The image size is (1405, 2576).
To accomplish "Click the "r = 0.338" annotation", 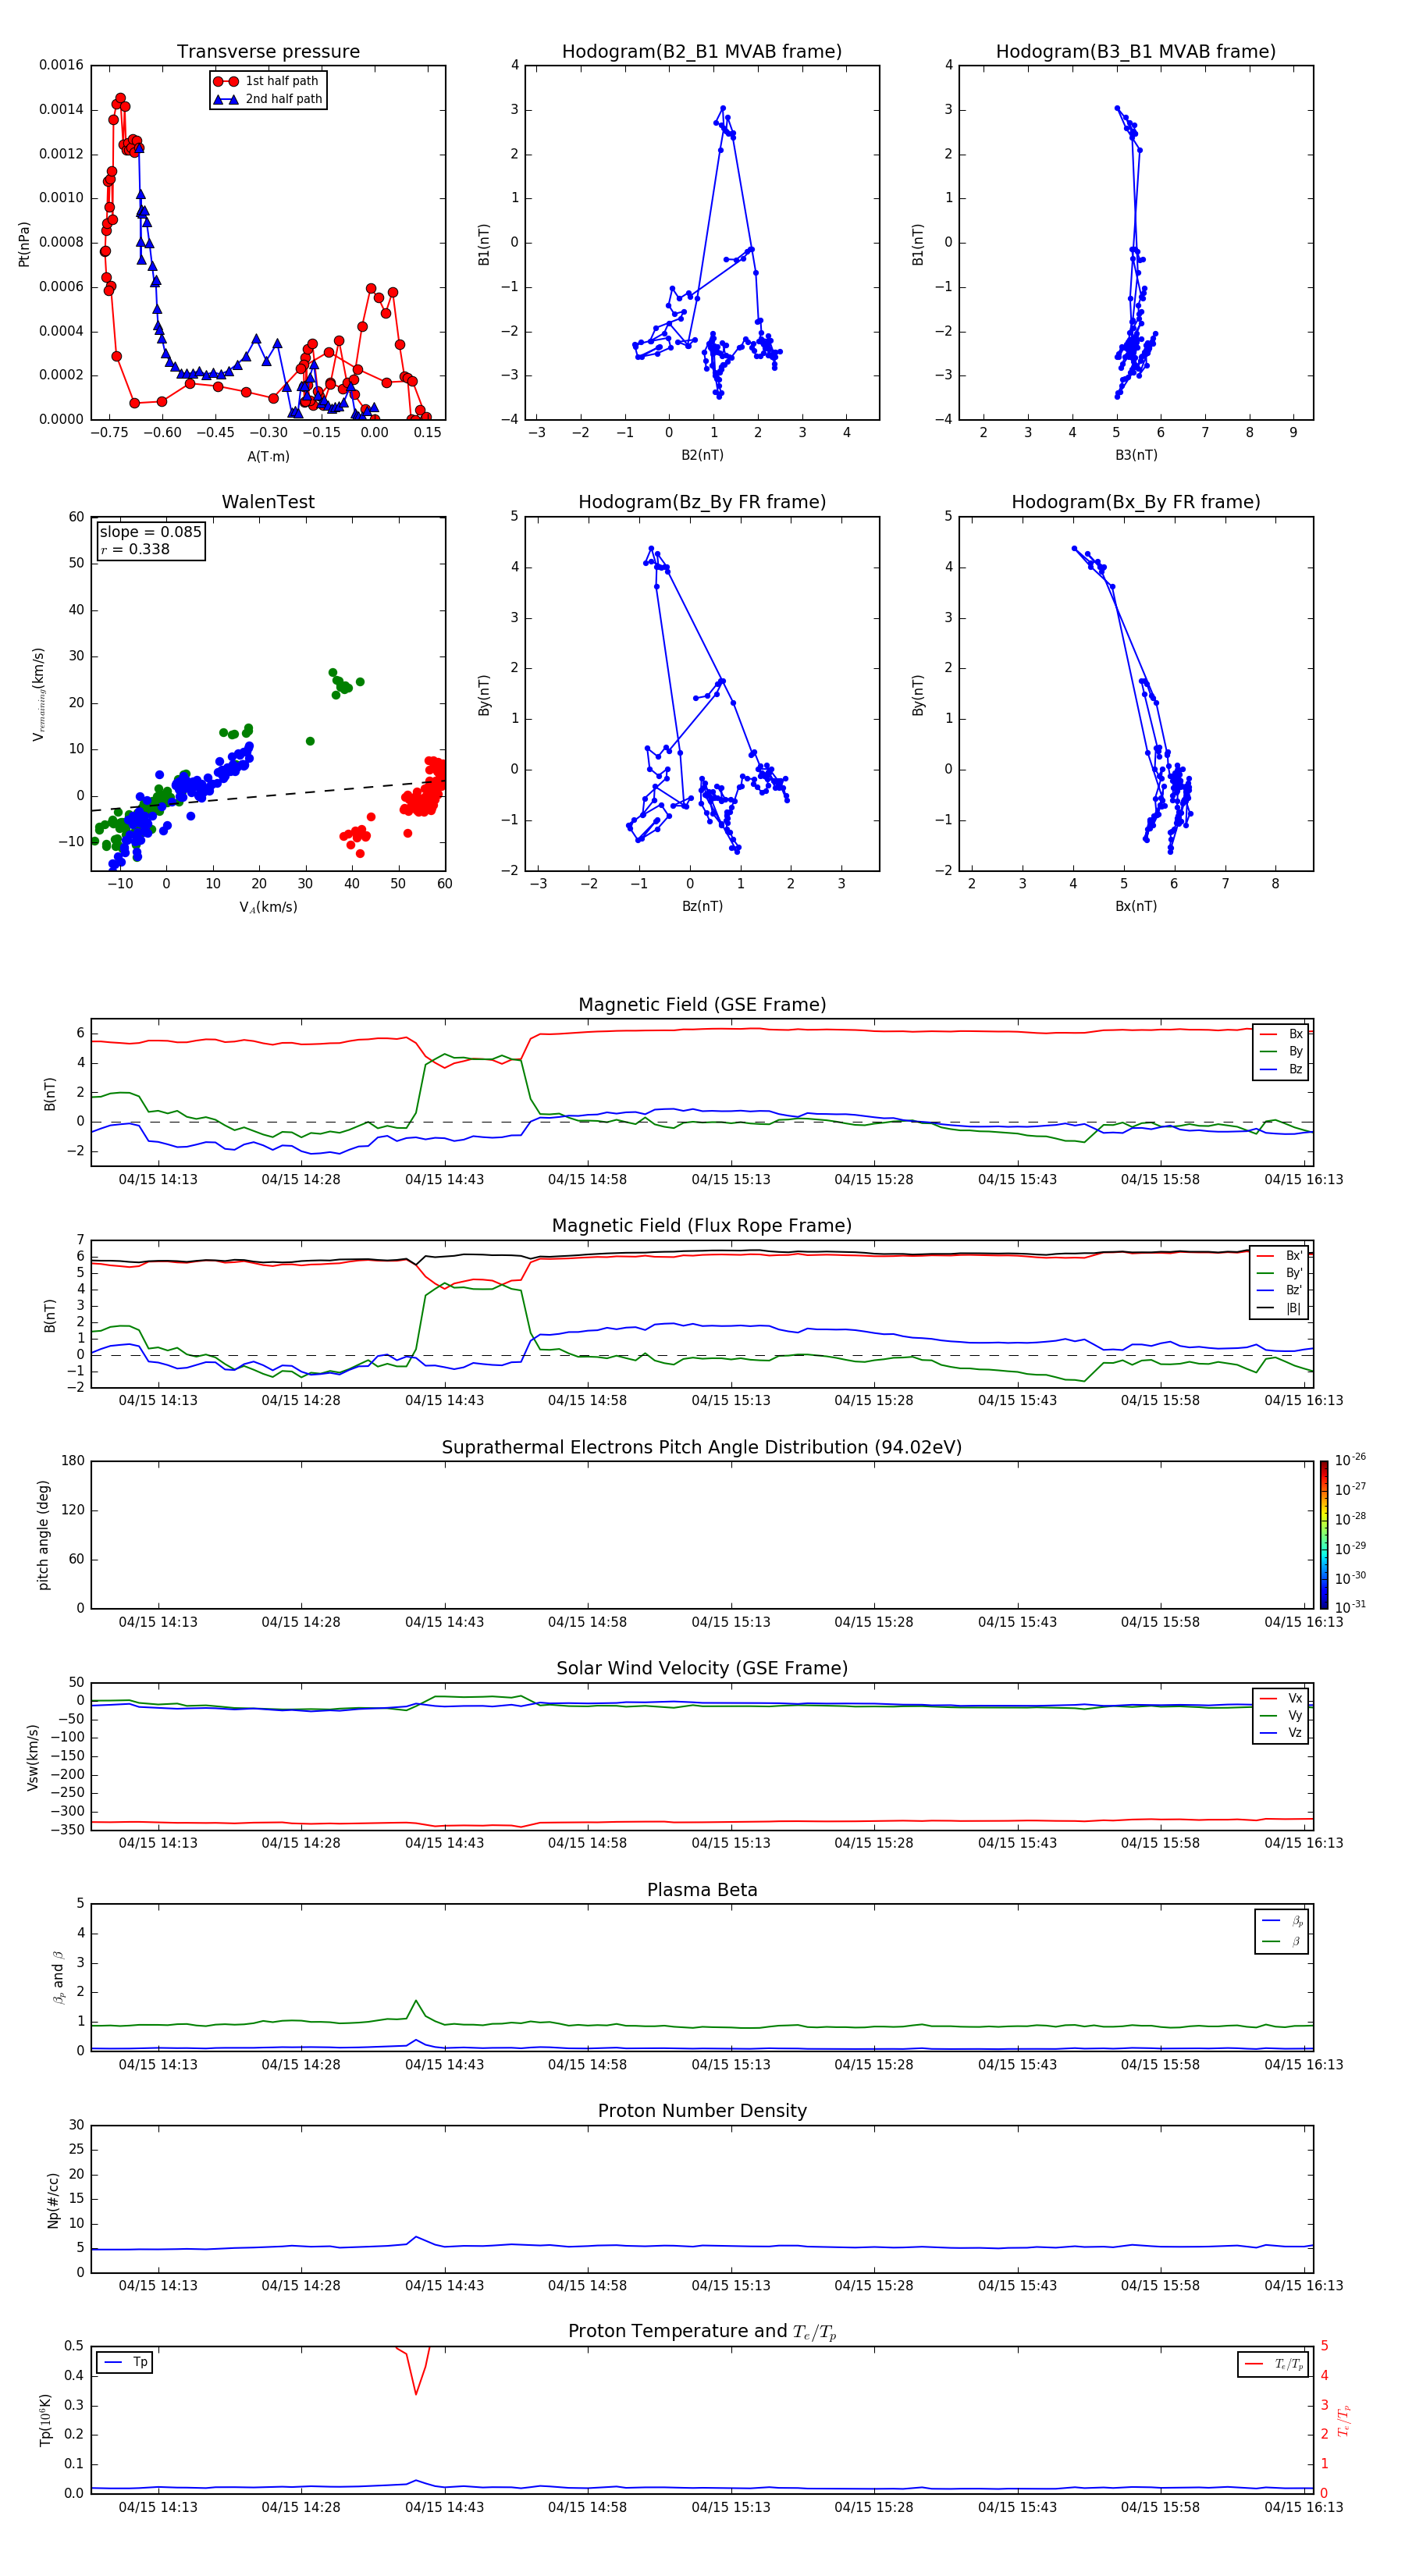I will click(135, 549).
